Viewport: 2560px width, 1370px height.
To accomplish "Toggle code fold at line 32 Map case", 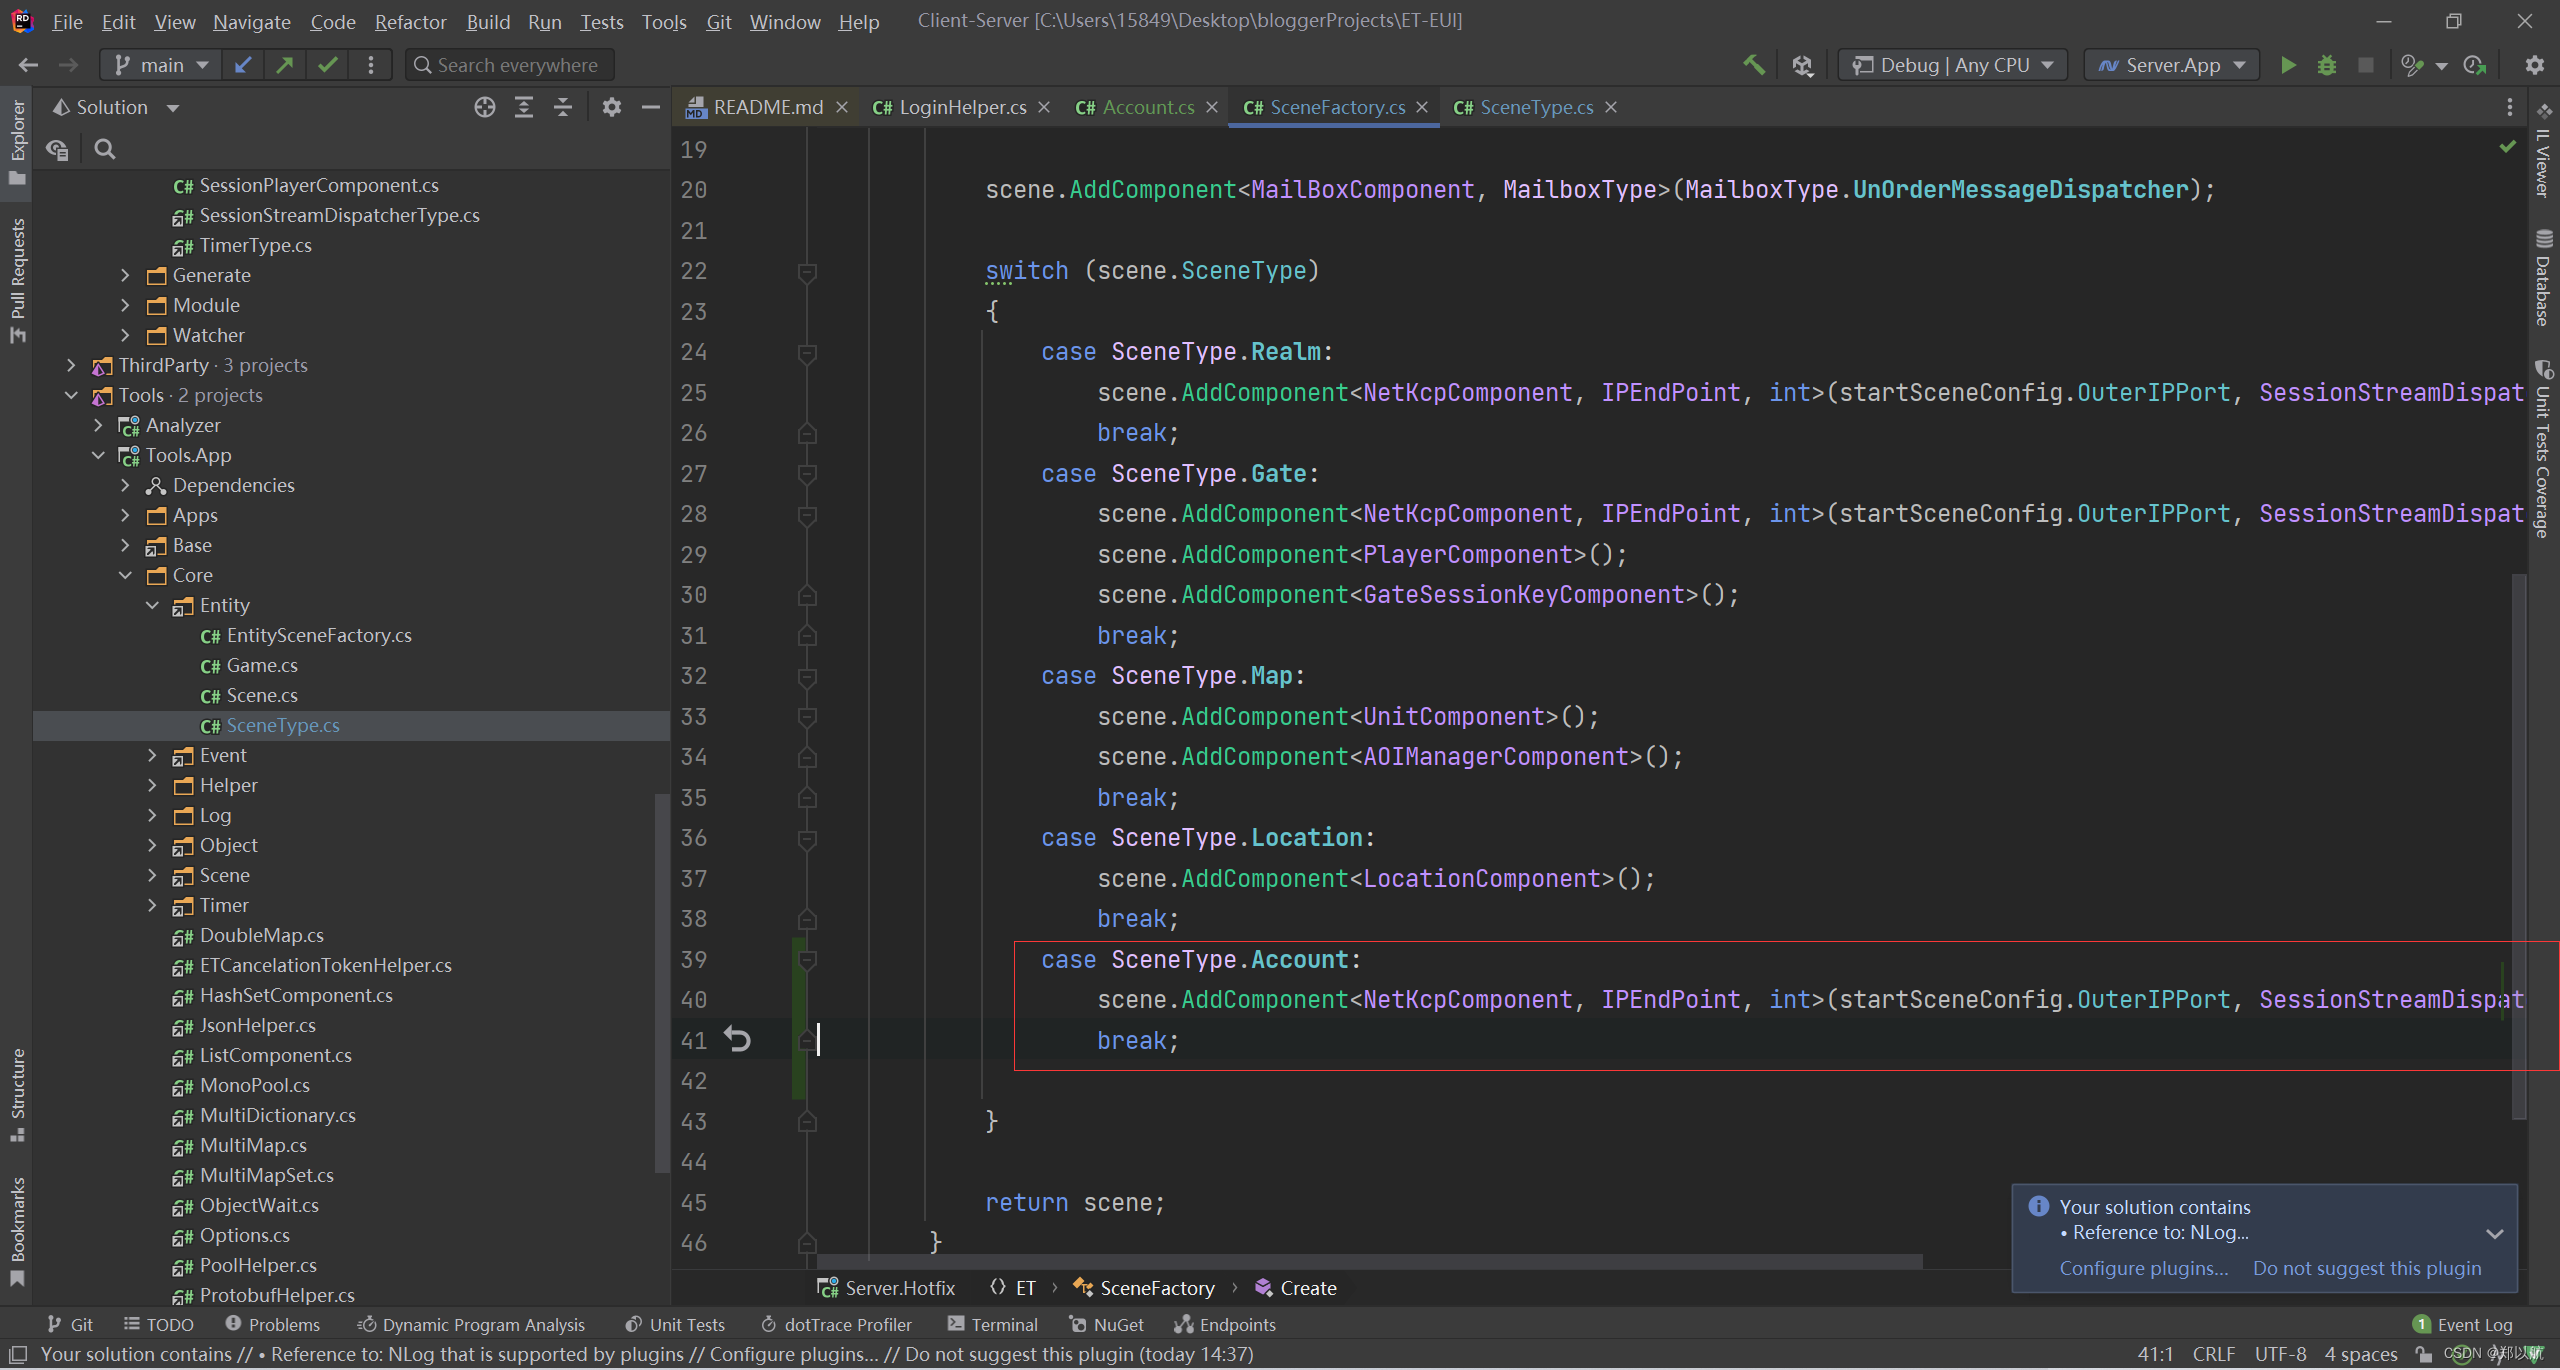I will point(807,677).
